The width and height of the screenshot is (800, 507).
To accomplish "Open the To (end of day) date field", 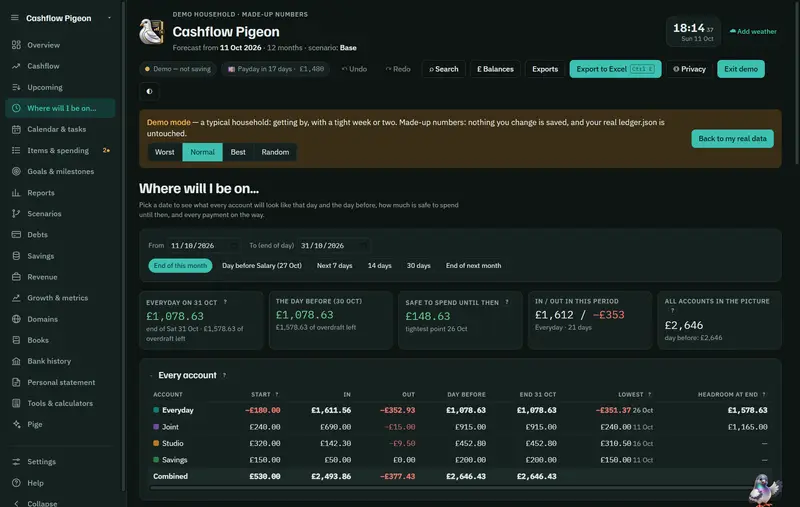I will coord(334,245).
